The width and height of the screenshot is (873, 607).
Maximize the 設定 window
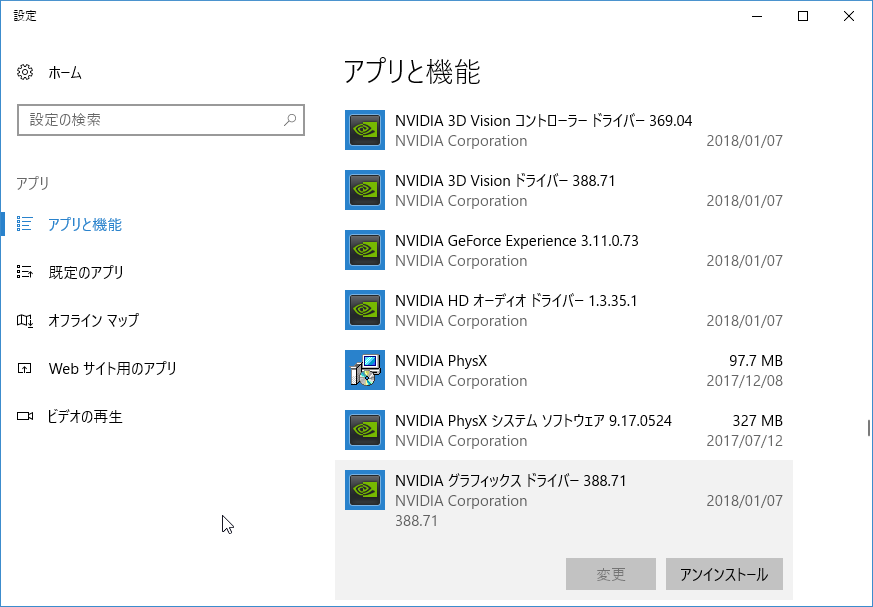coord(803,16)
